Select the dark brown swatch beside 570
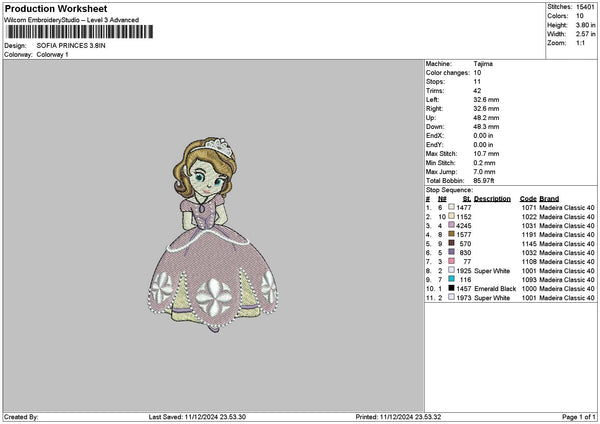The height and width of the screenshot is (424, 600). click(452, 243)
